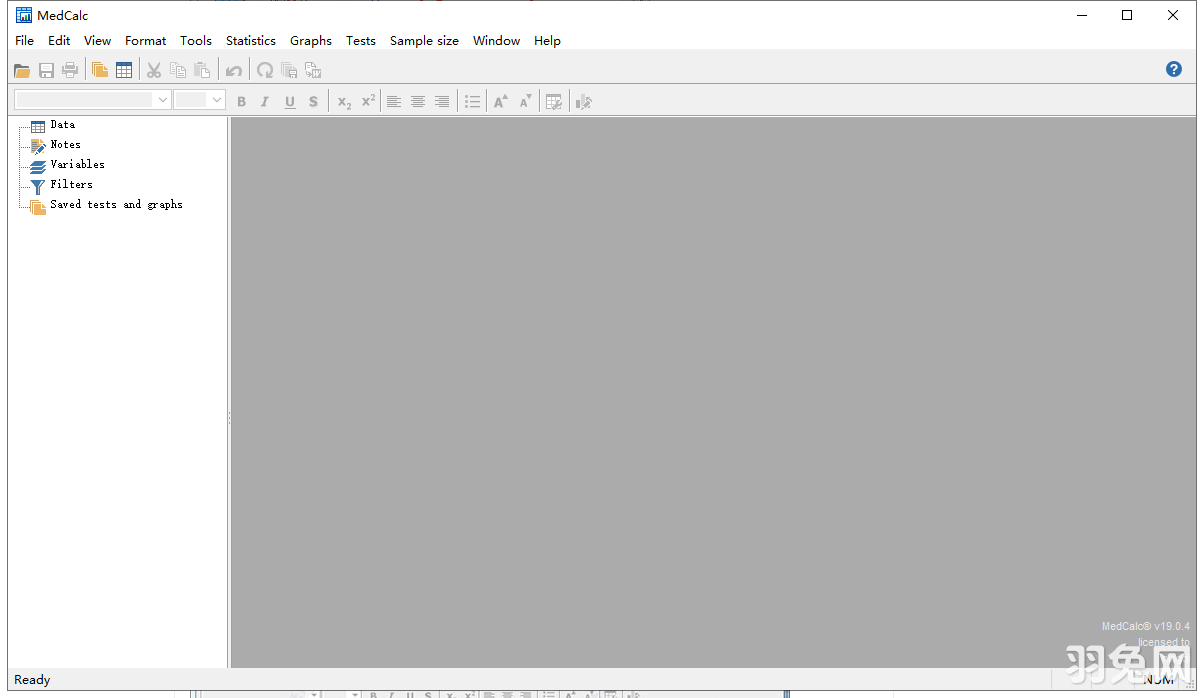Open the Sample size menu
1204x698 pixels.
click(x=424, y=41)
